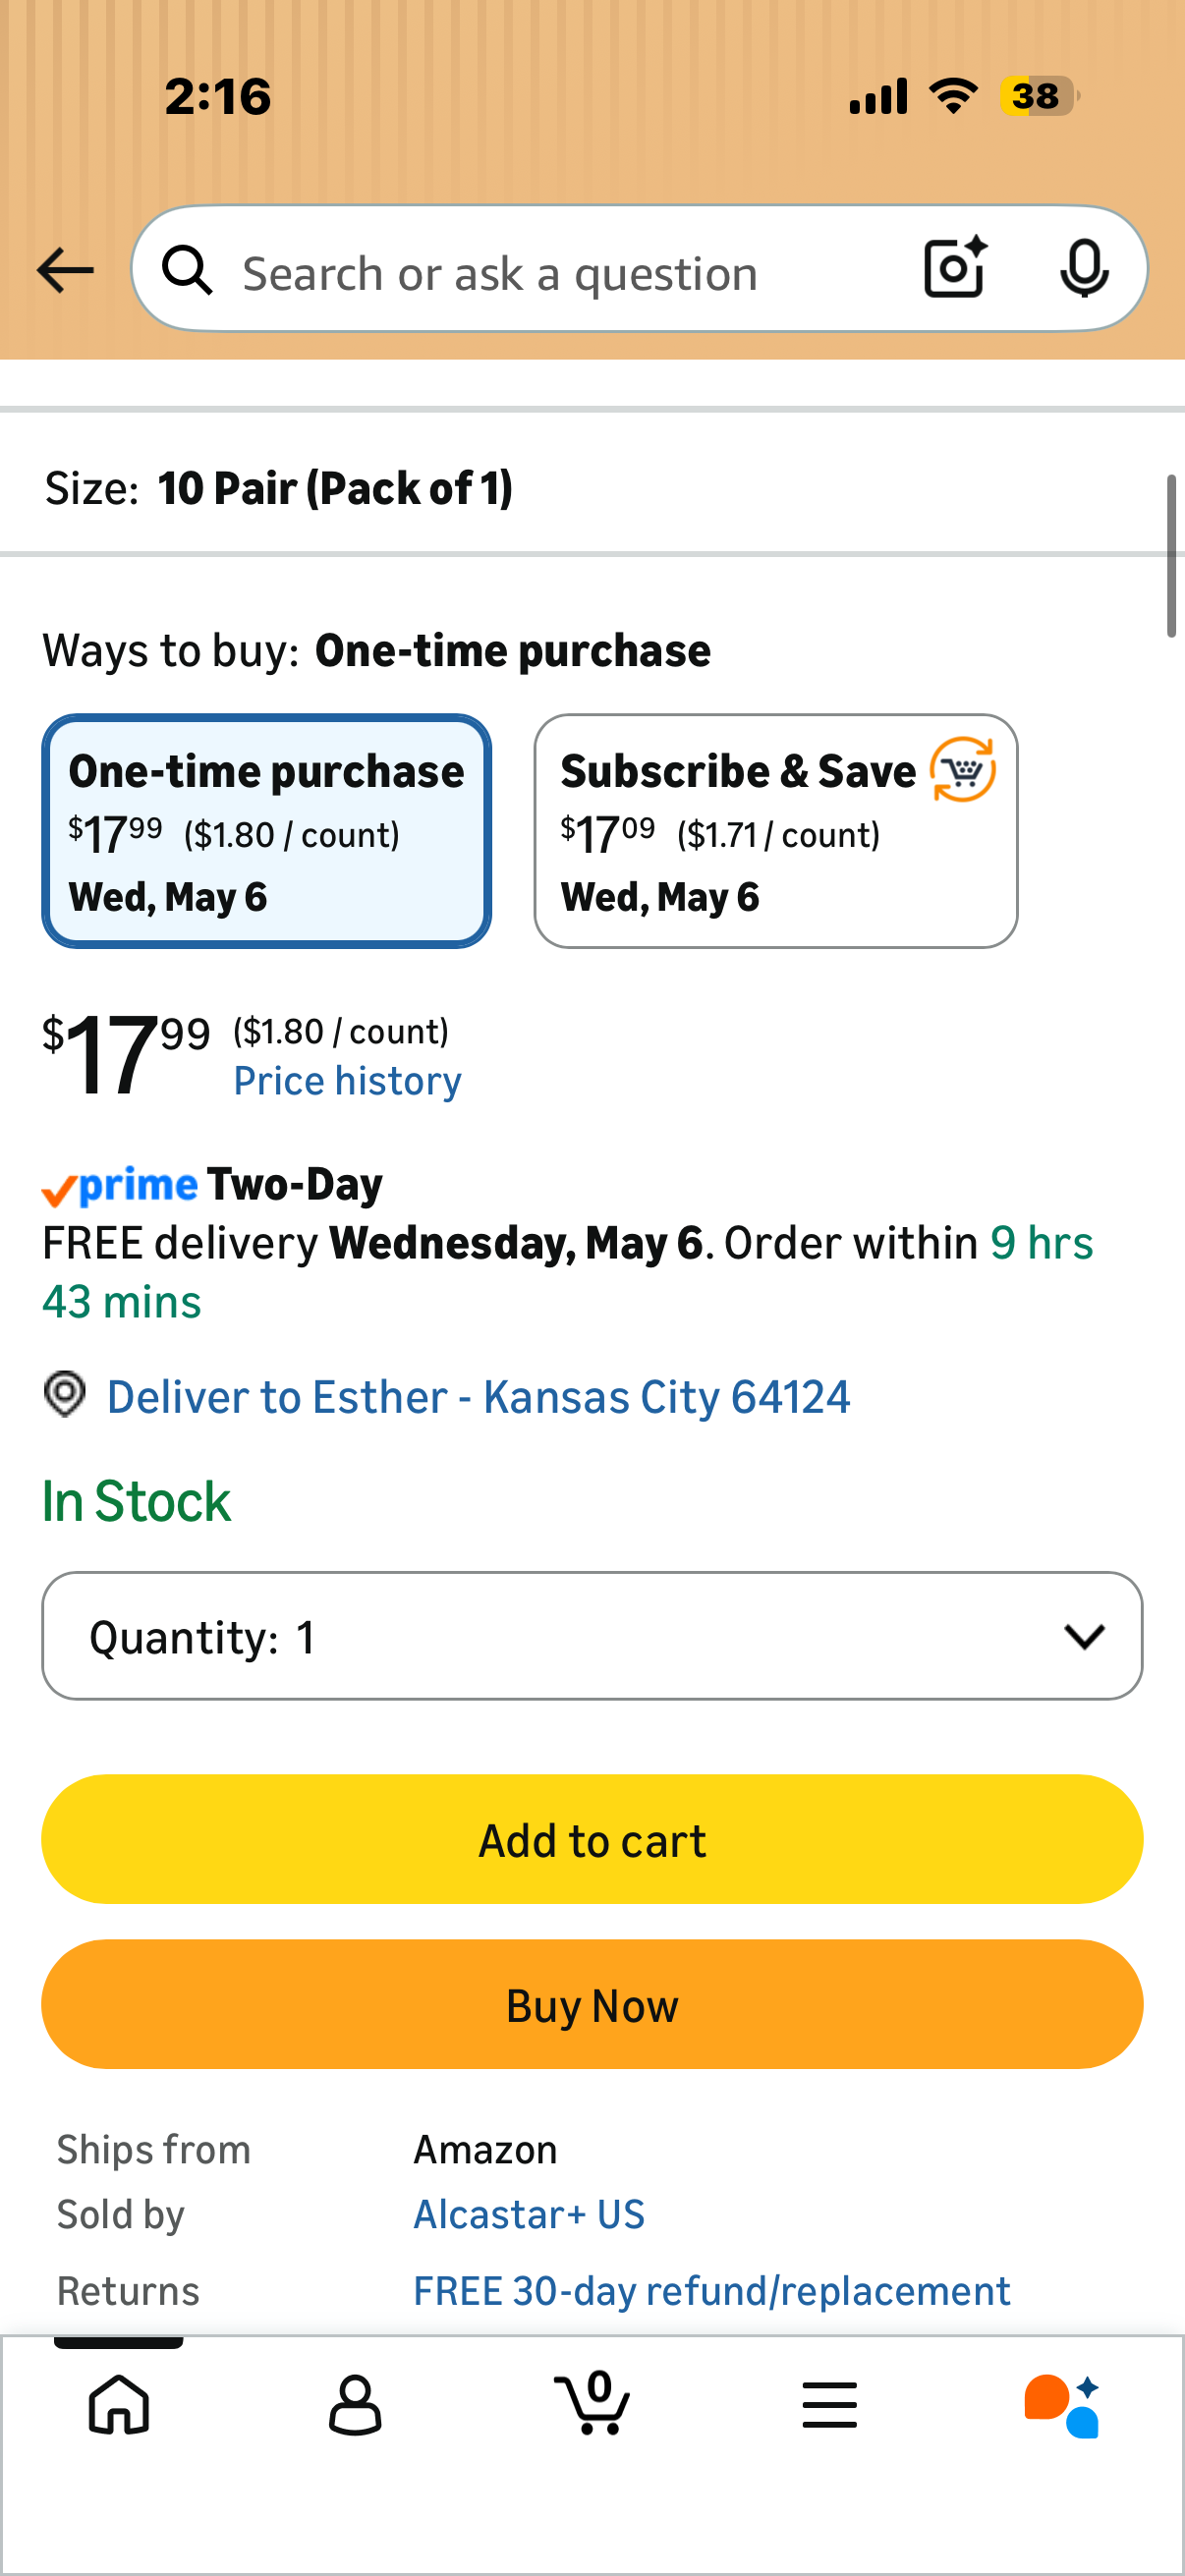Open the hamburger menu icon

tap(829, 2405)
